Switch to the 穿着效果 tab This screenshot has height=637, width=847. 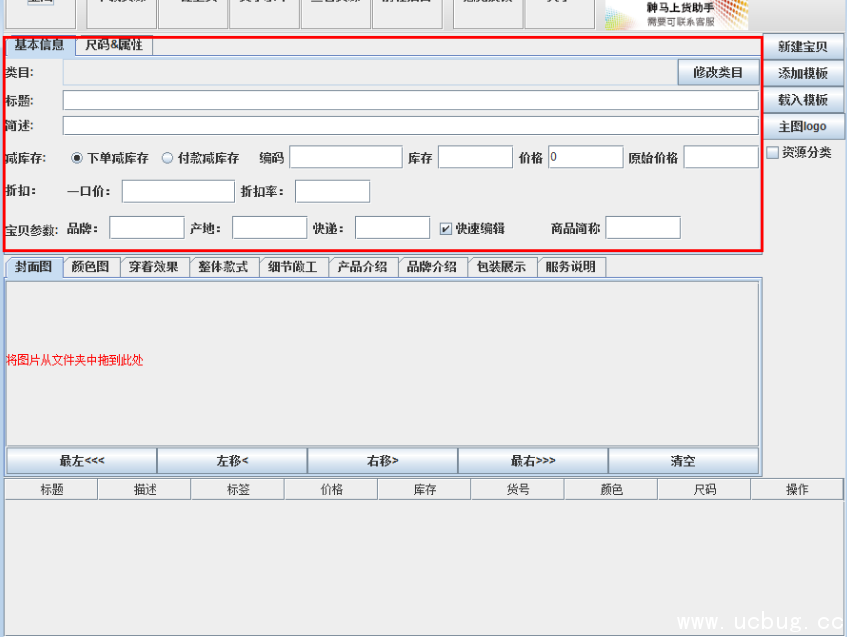click(x=153, y=267)
